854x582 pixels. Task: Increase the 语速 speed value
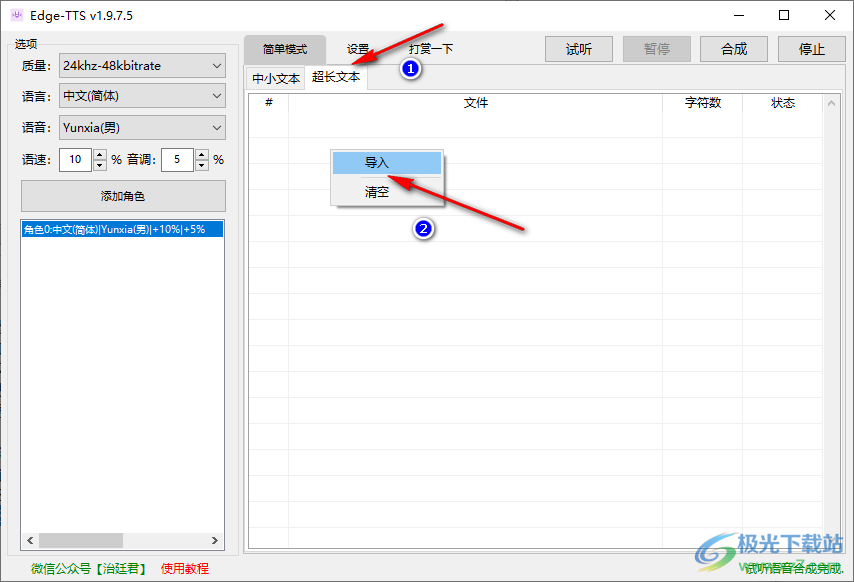tap(100, 154)
